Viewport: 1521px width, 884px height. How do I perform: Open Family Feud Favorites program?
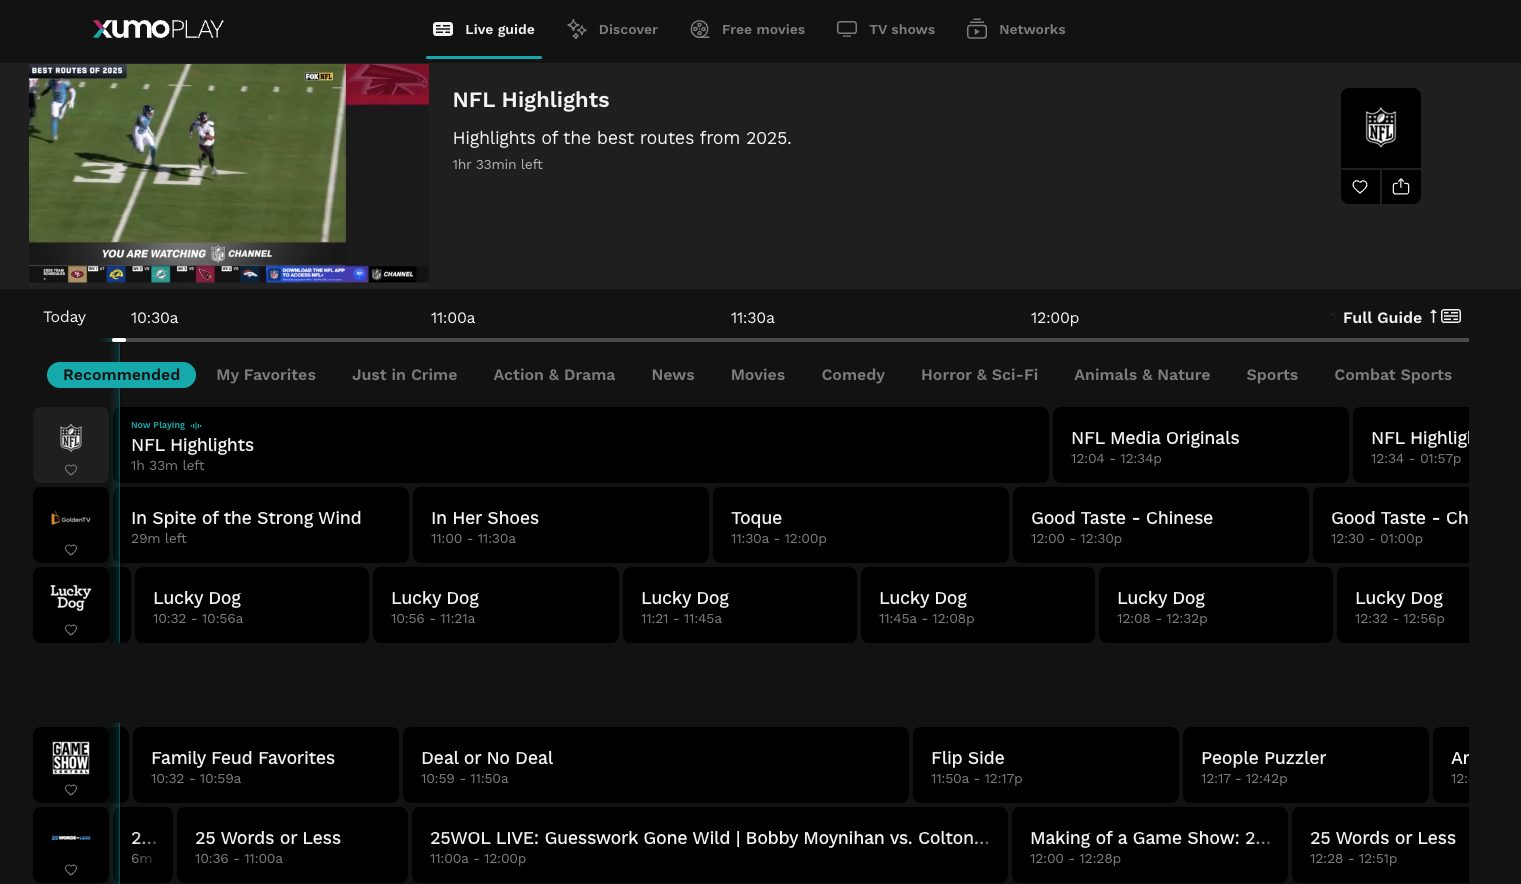pos(266,765)
